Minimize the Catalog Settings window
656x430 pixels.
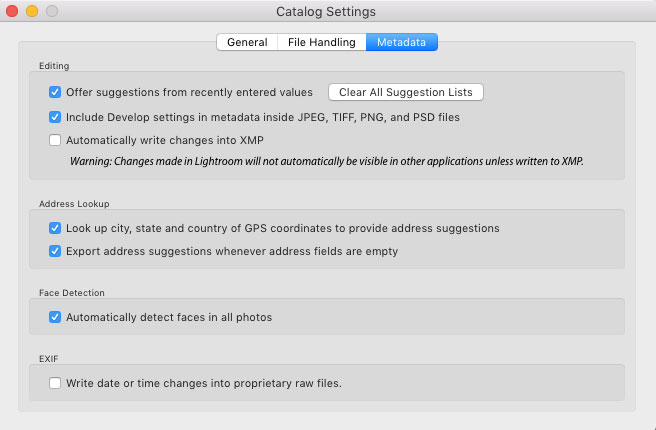click(x=32, y=11)
